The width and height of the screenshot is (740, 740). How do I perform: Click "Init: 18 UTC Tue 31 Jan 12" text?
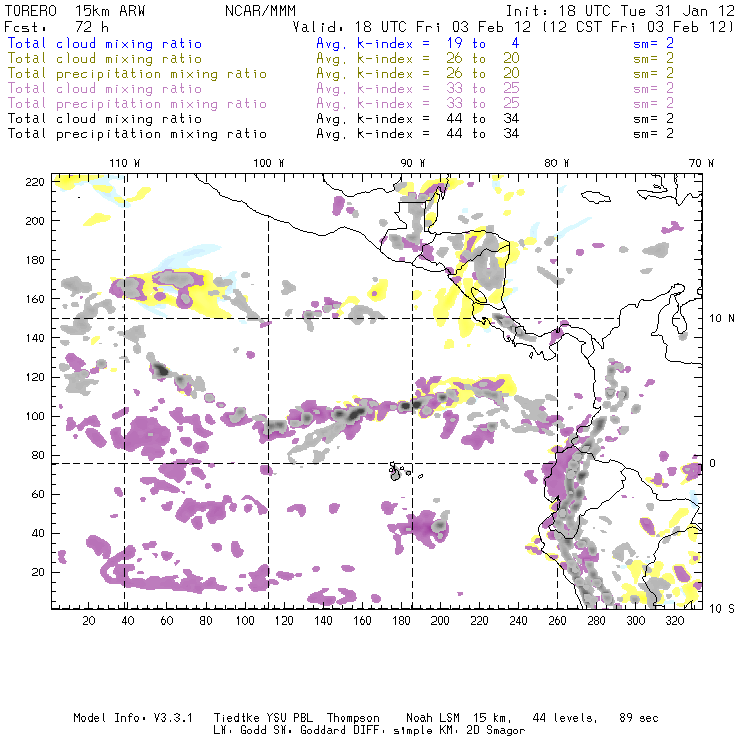point(620,11)
